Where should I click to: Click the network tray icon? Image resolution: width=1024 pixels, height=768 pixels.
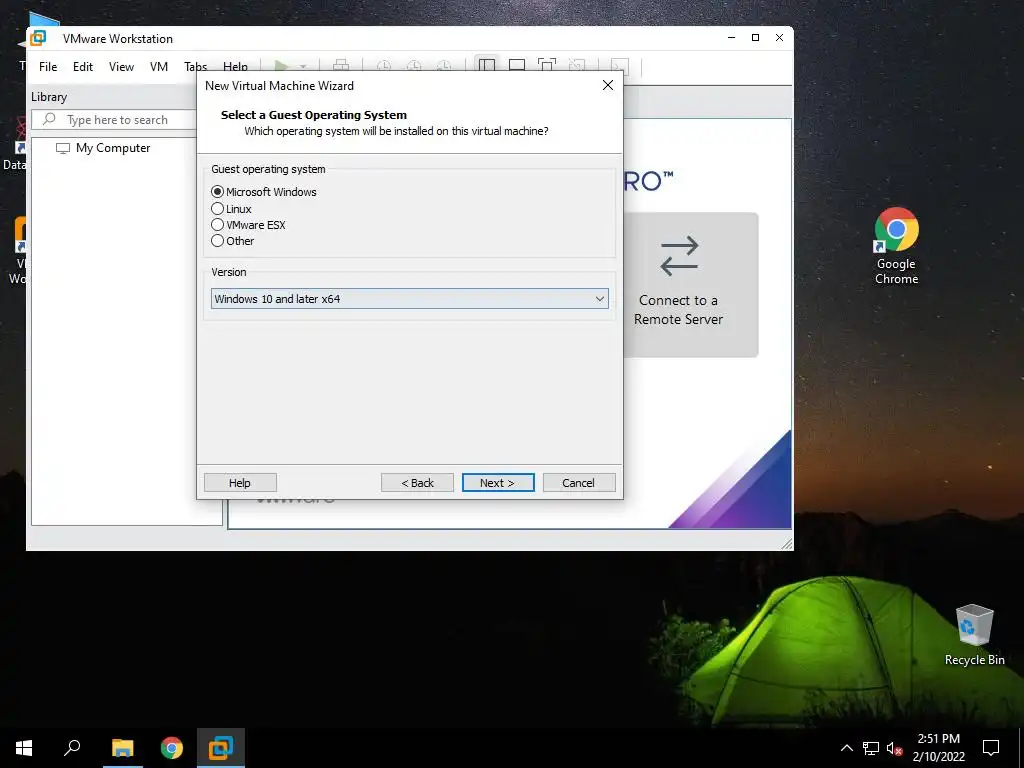point(871,748)
